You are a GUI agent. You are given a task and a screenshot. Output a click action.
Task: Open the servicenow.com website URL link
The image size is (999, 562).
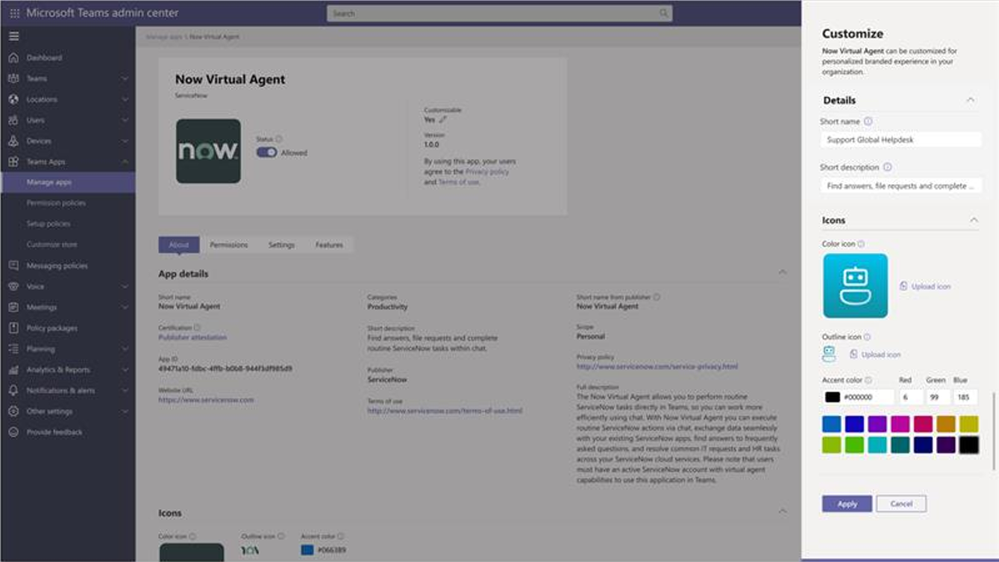[x=206, y=400]
